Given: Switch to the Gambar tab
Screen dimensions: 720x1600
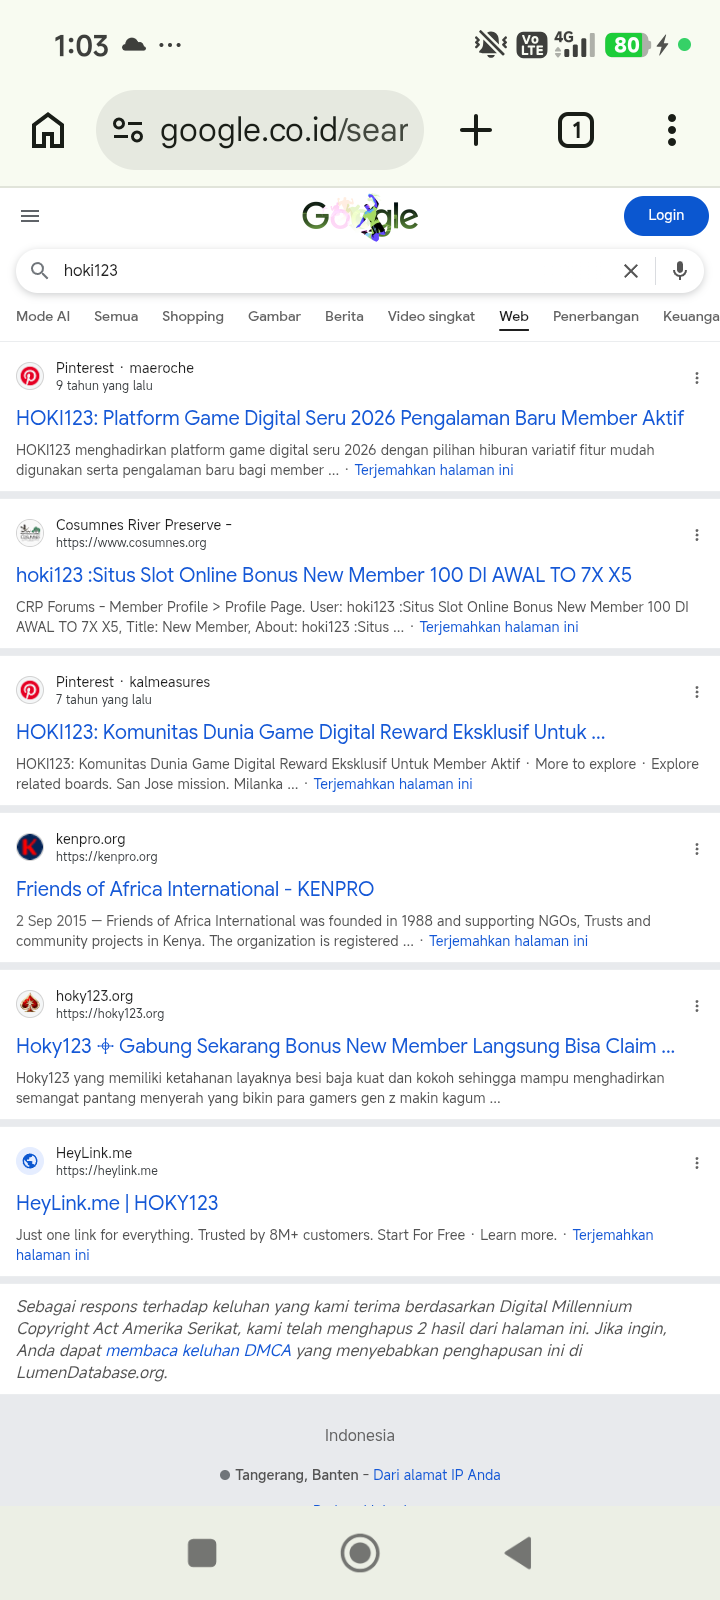Looking at the screenshot, I should pos(274,316).
